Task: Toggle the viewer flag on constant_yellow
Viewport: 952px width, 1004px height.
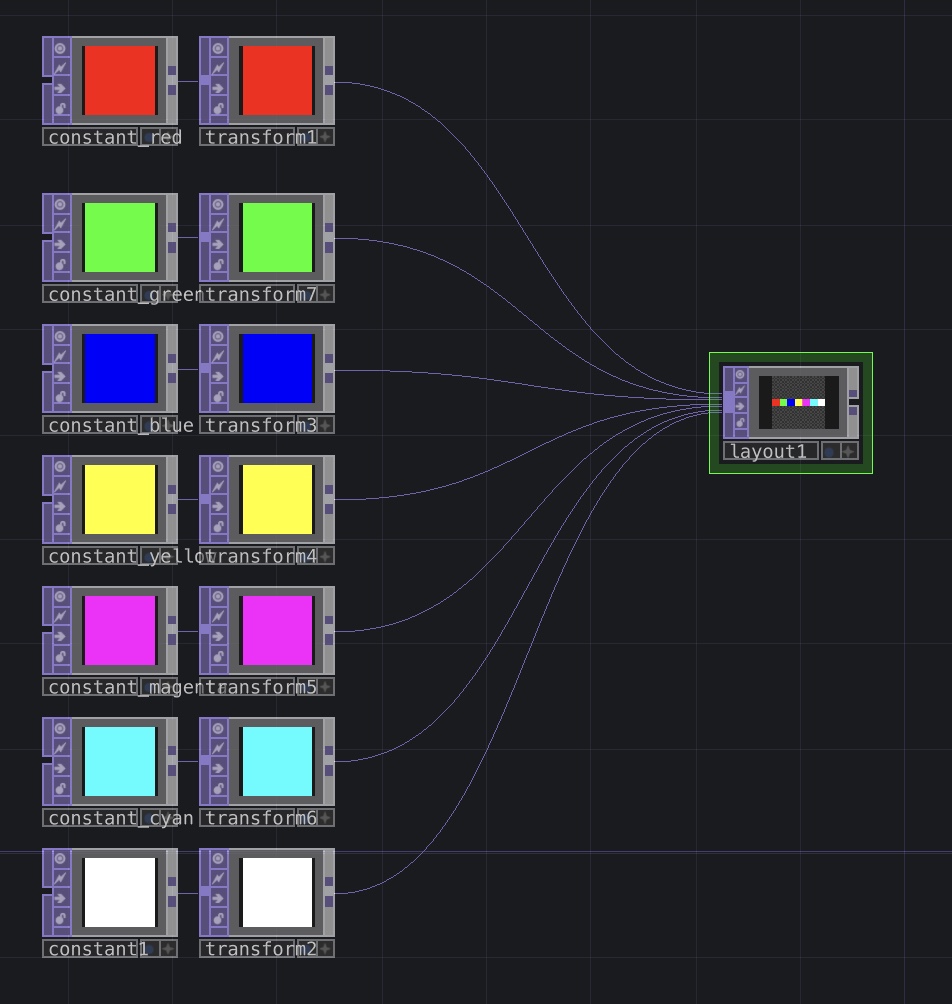Action: click(60, 467)
